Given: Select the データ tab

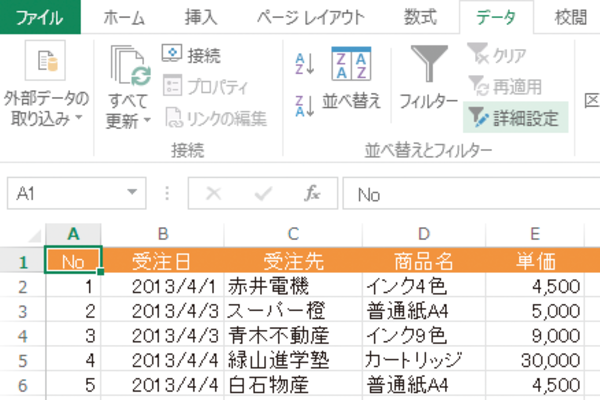Looking at the screenshot, I should [x=496, y=18].
